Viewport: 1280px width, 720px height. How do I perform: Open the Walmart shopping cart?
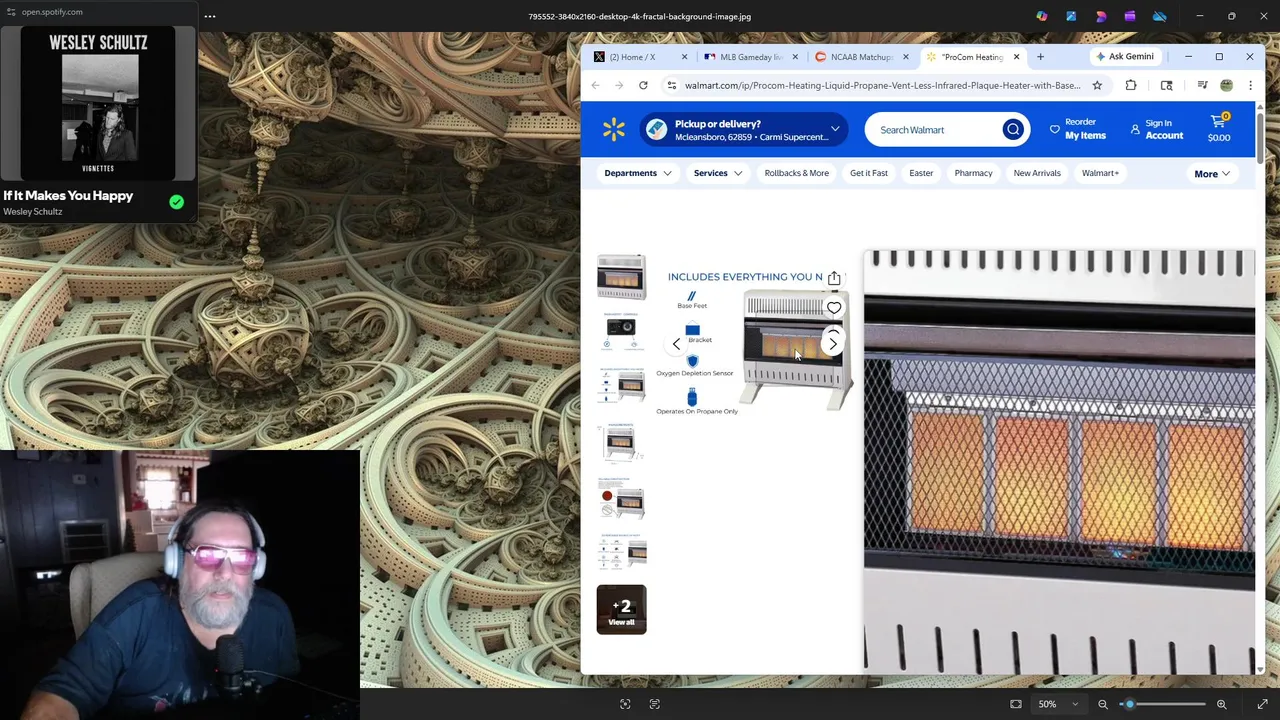click(1219, 128)
